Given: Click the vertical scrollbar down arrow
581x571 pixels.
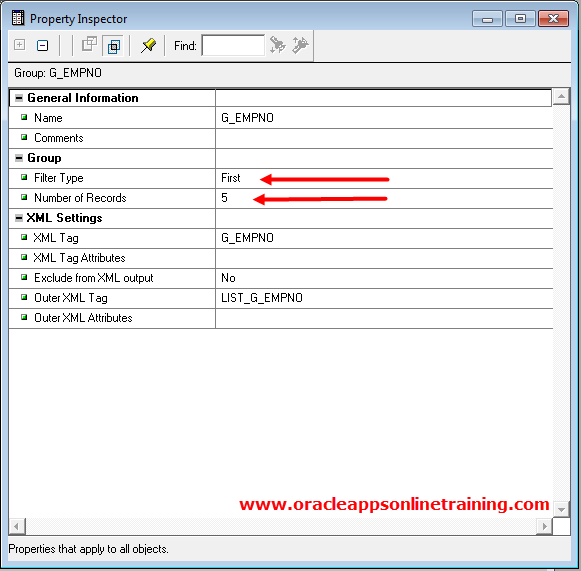Looking at the screenshot, I should click(x=561, y=509).
